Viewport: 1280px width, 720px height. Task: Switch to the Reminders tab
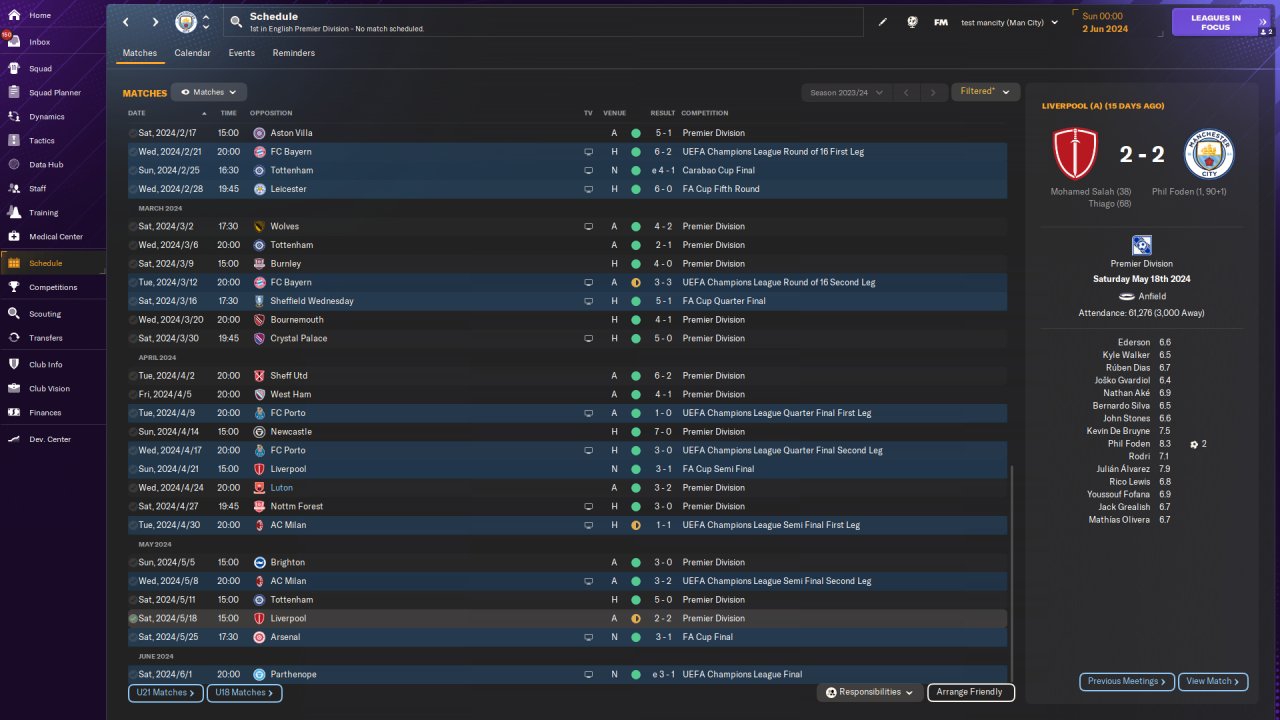pyautogui.click(x=294, y=53)
